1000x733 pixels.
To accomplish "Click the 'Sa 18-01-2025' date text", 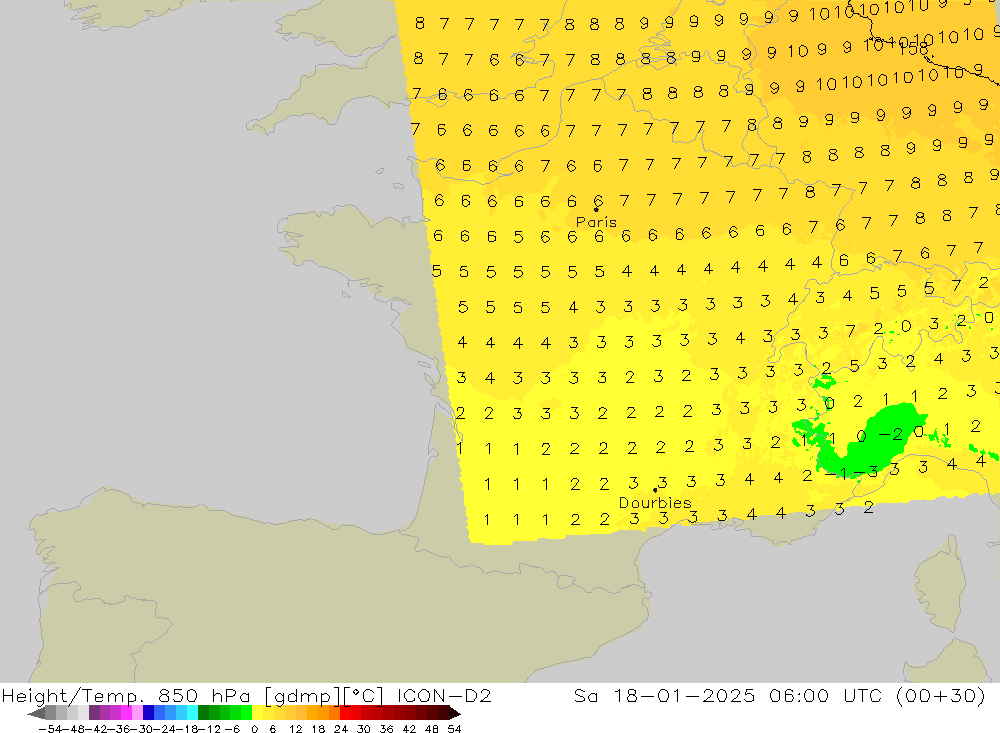I will pos(665,695).
